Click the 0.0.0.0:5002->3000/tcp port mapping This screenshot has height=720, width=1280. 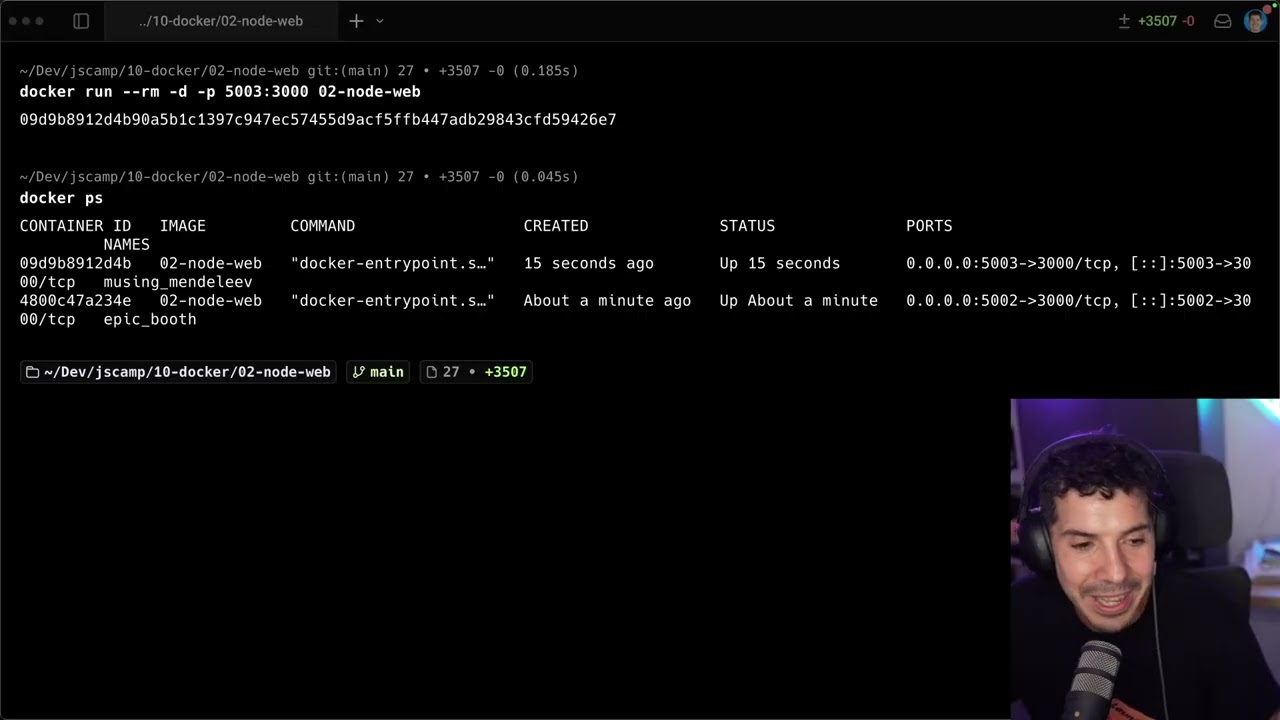[1011, 301]
